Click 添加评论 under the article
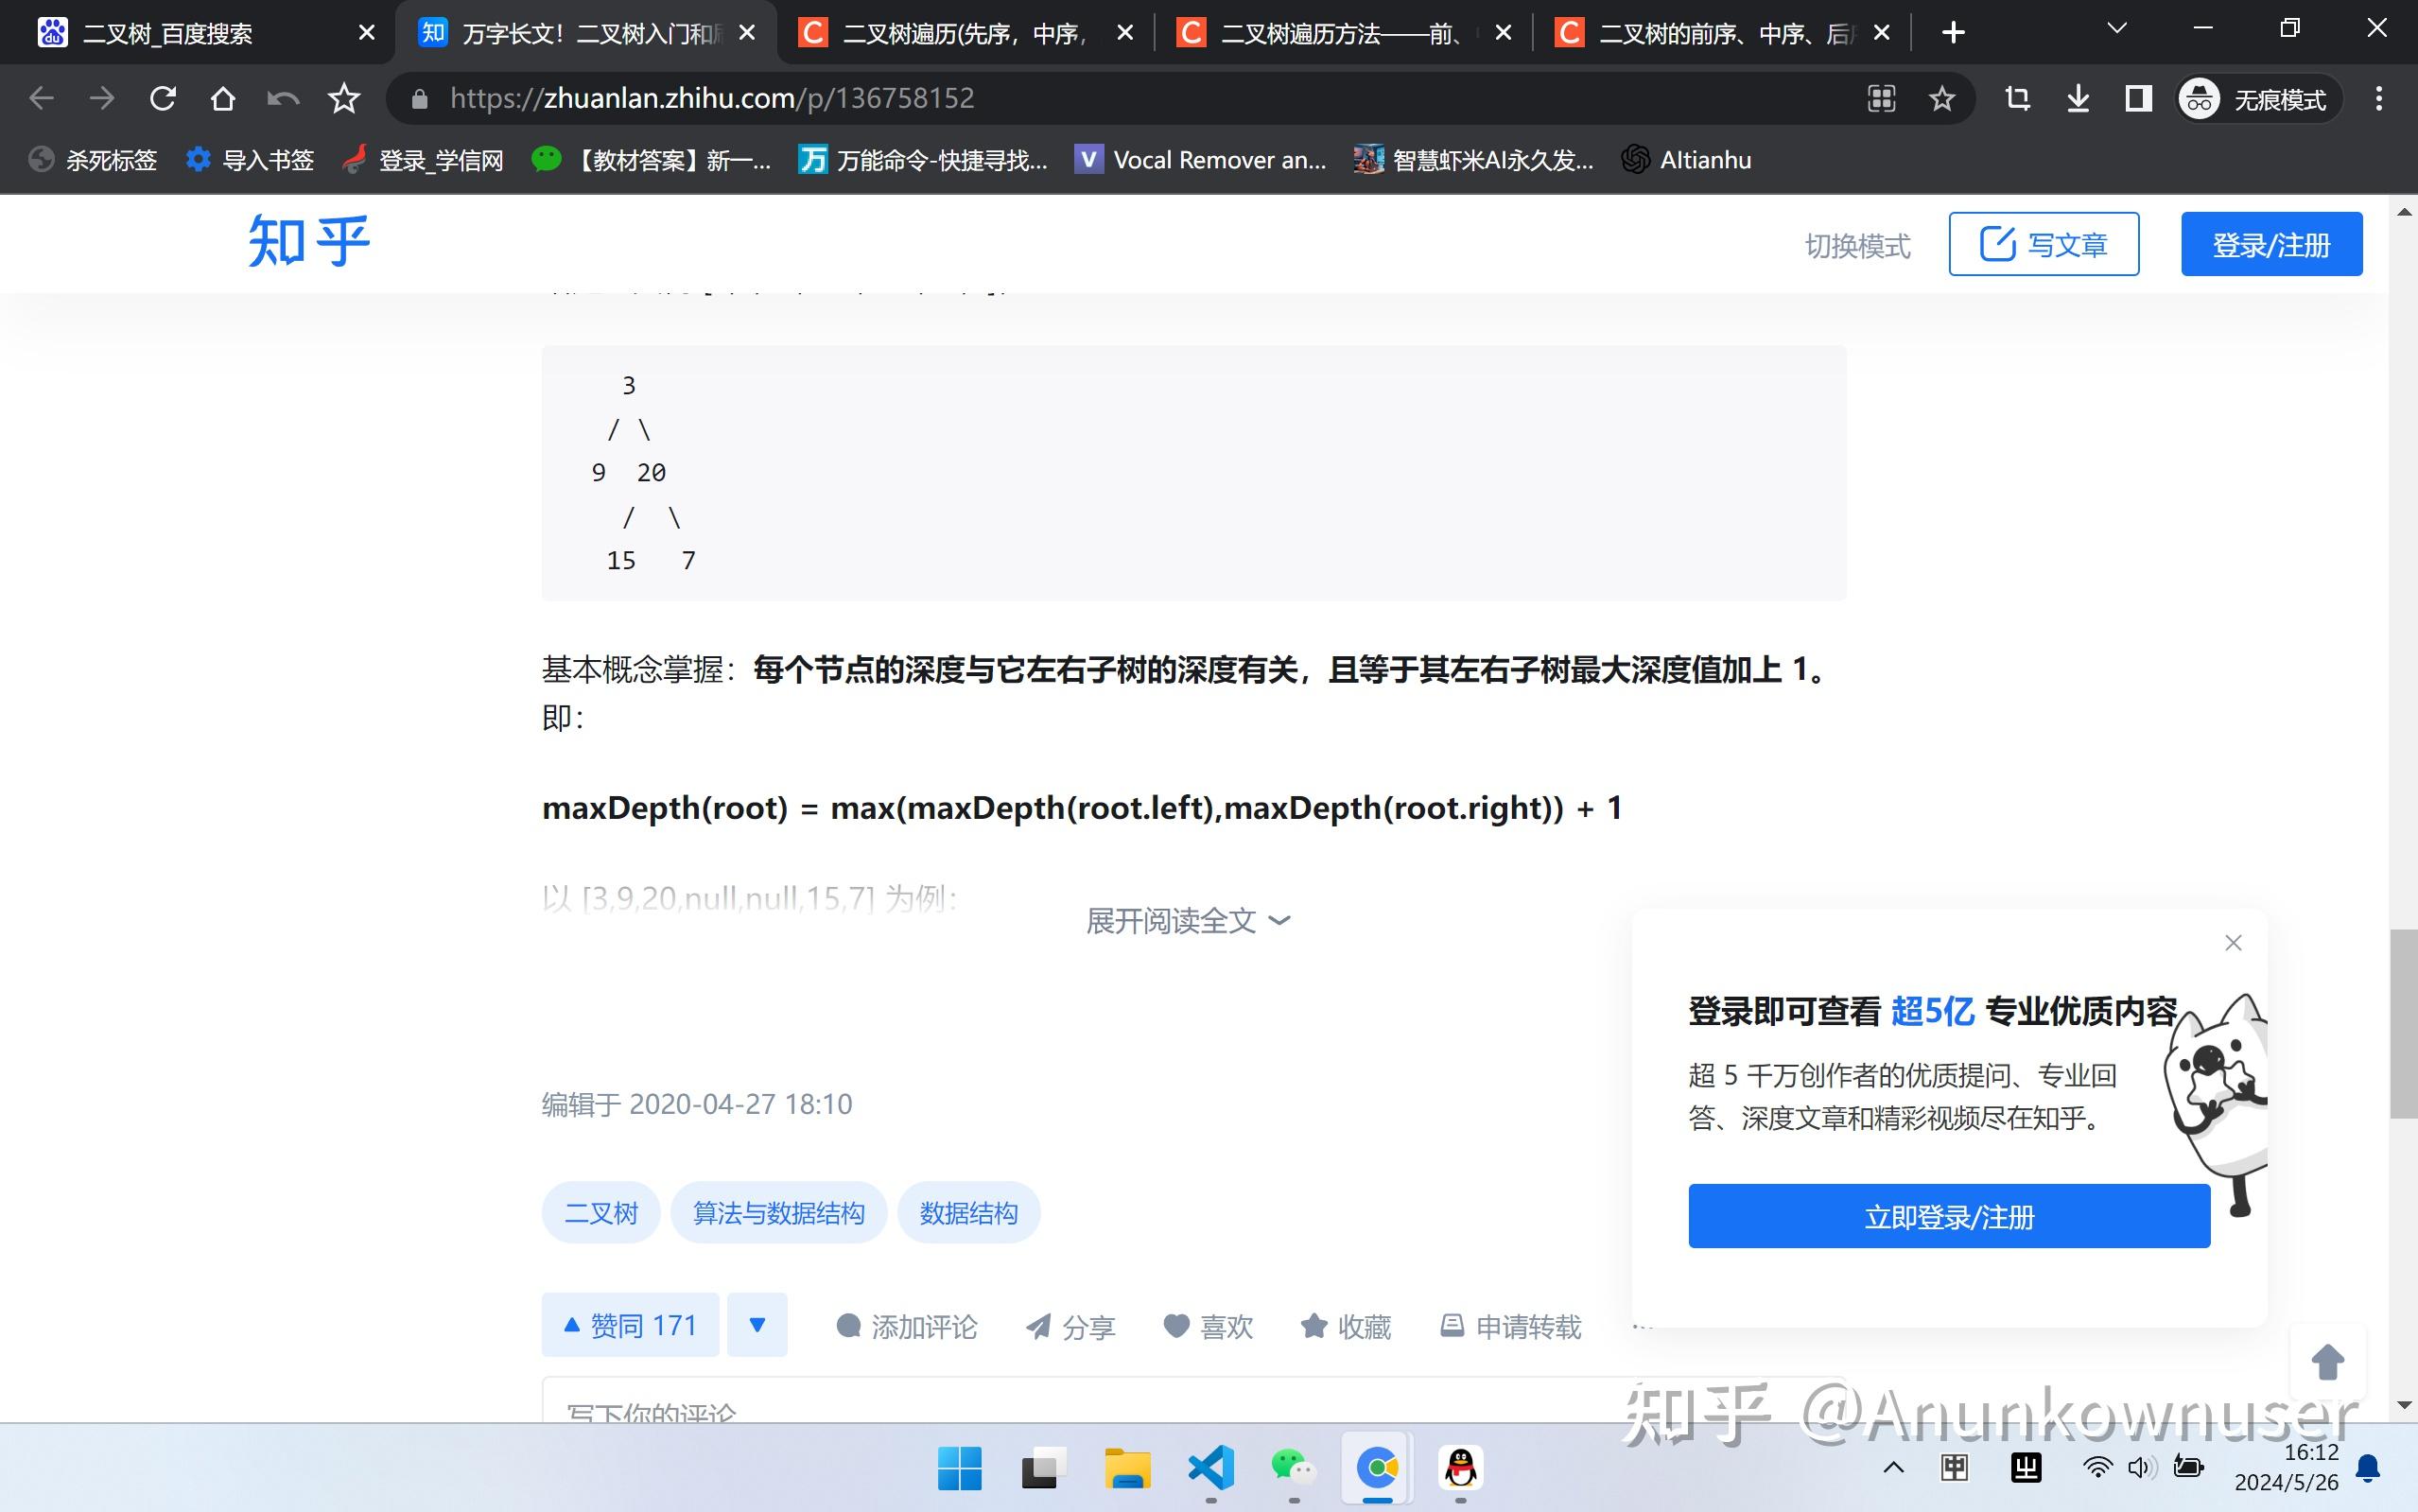2418x1512 pixels. point(906,1326)
